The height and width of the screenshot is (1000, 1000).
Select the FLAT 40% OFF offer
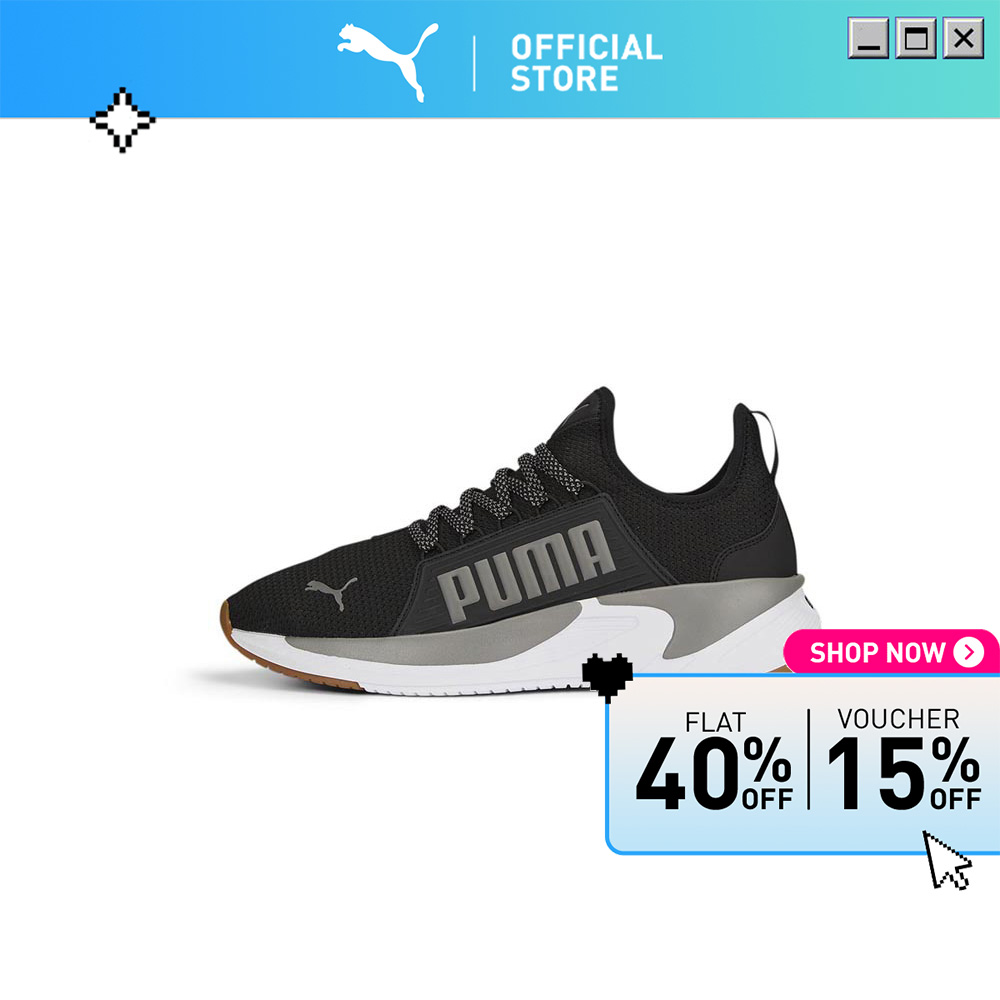coord(714,761)
